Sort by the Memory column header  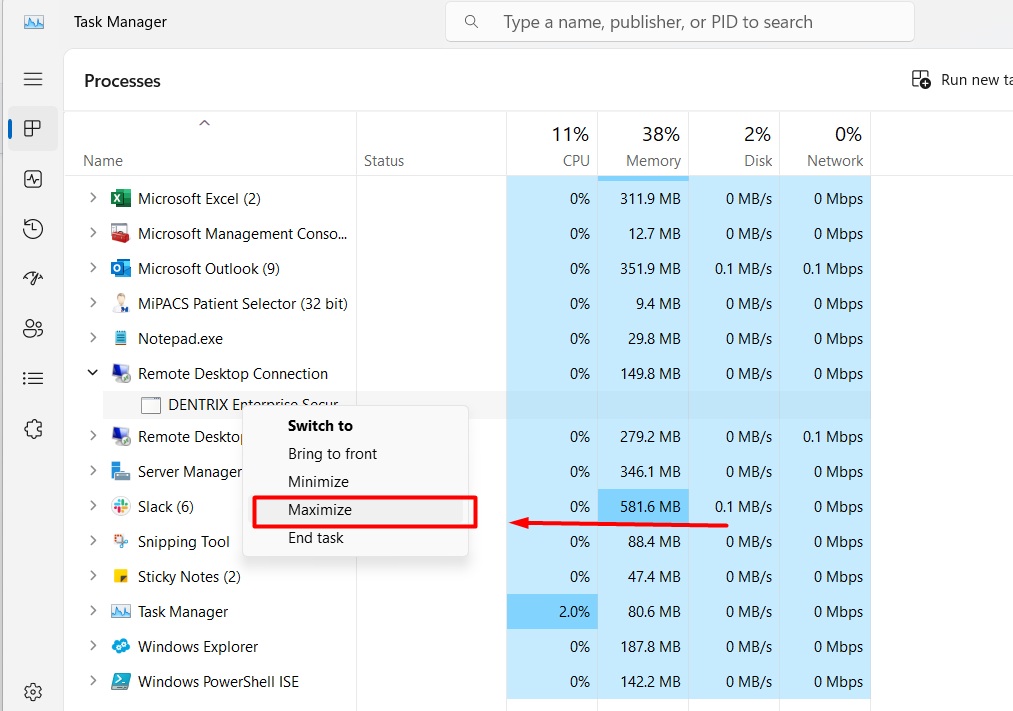643,143
